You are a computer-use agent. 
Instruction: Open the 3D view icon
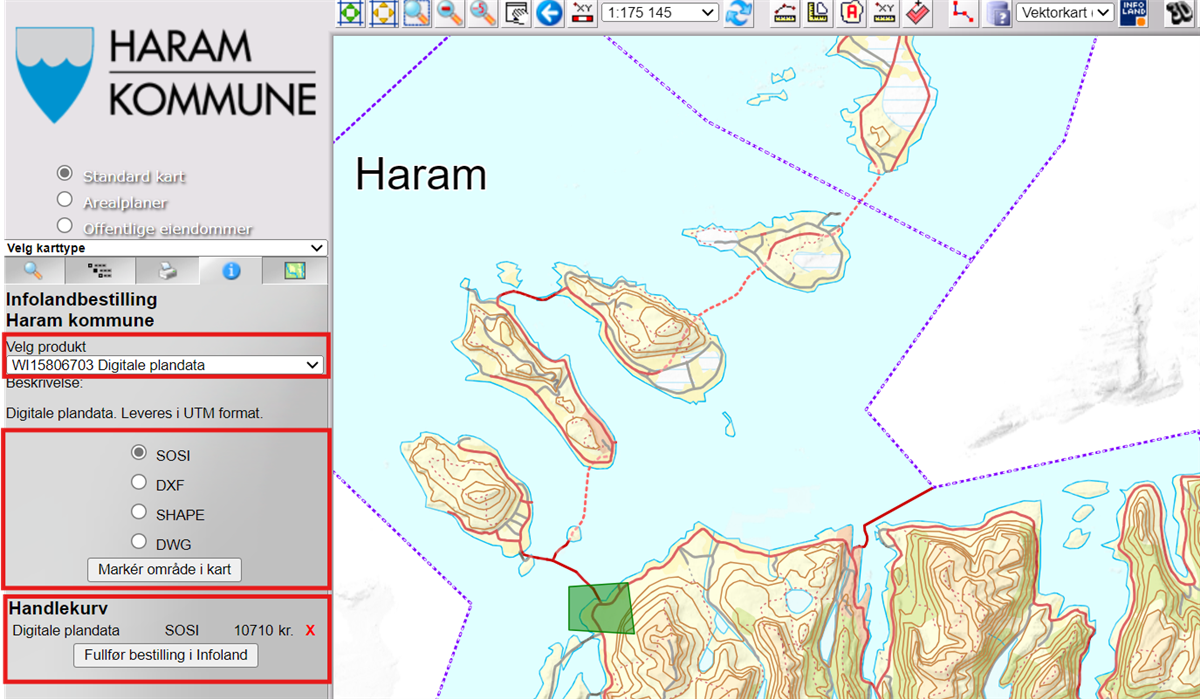(1181, 13)
